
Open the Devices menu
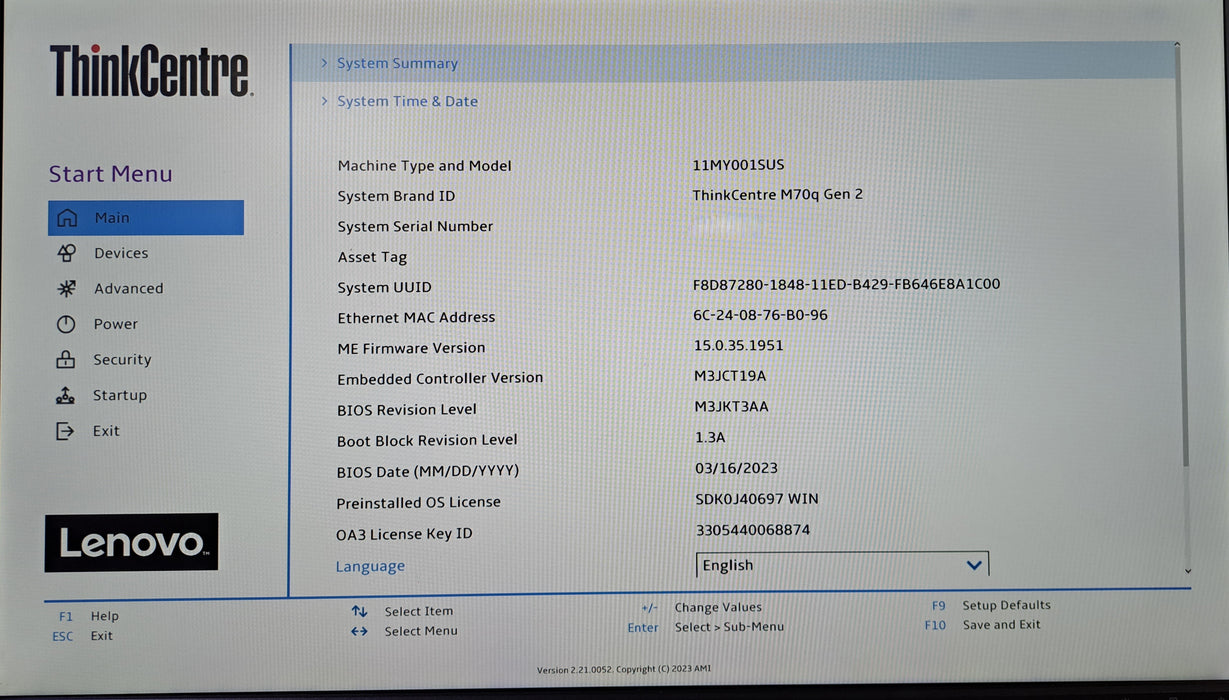pos(121,253)
